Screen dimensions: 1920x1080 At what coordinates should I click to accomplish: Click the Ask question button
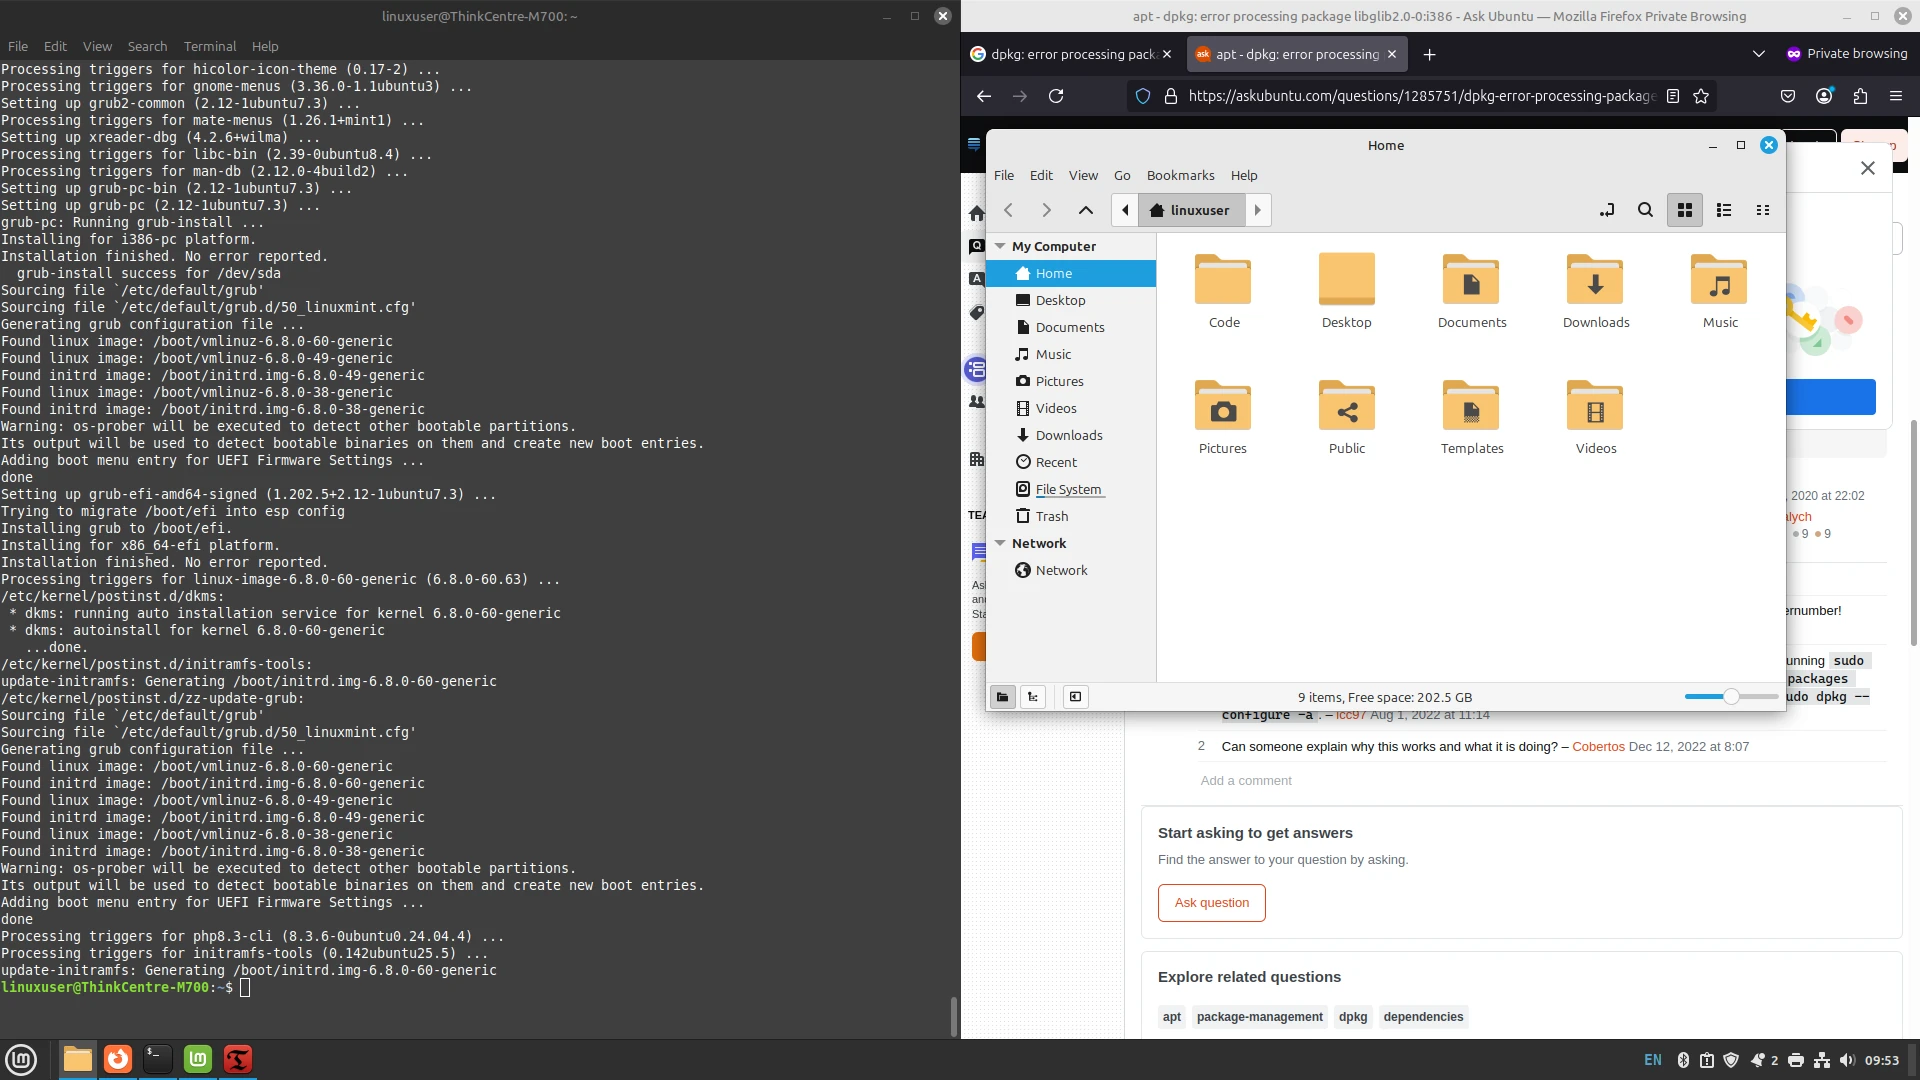coord(1211,902)
